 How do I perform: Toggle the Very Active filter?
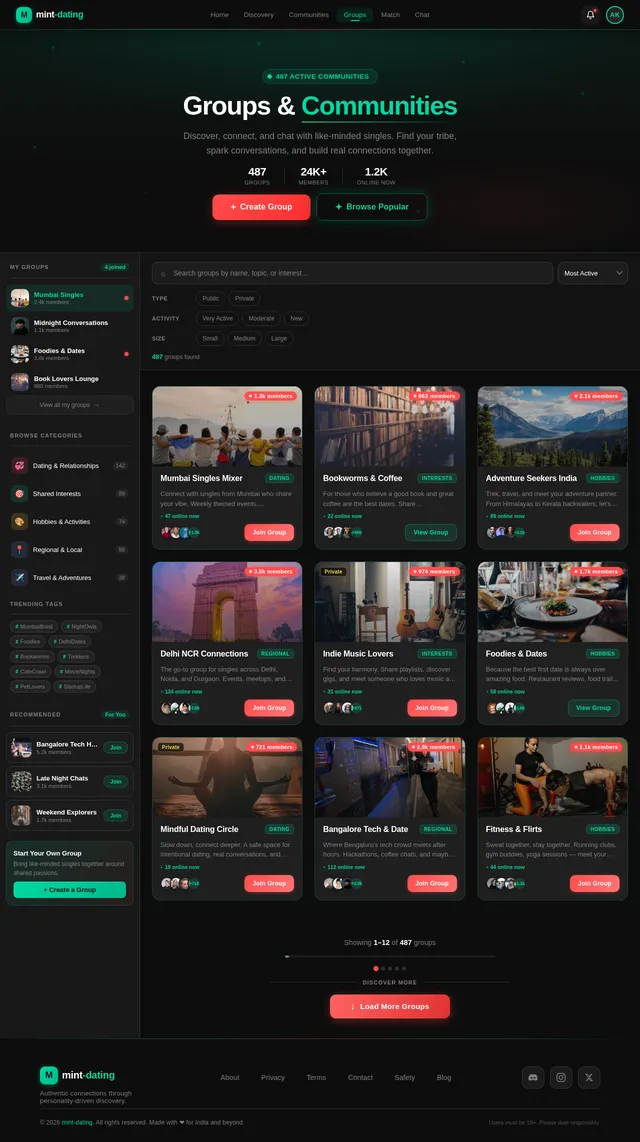pyautogui.click(x=217, y=318)
